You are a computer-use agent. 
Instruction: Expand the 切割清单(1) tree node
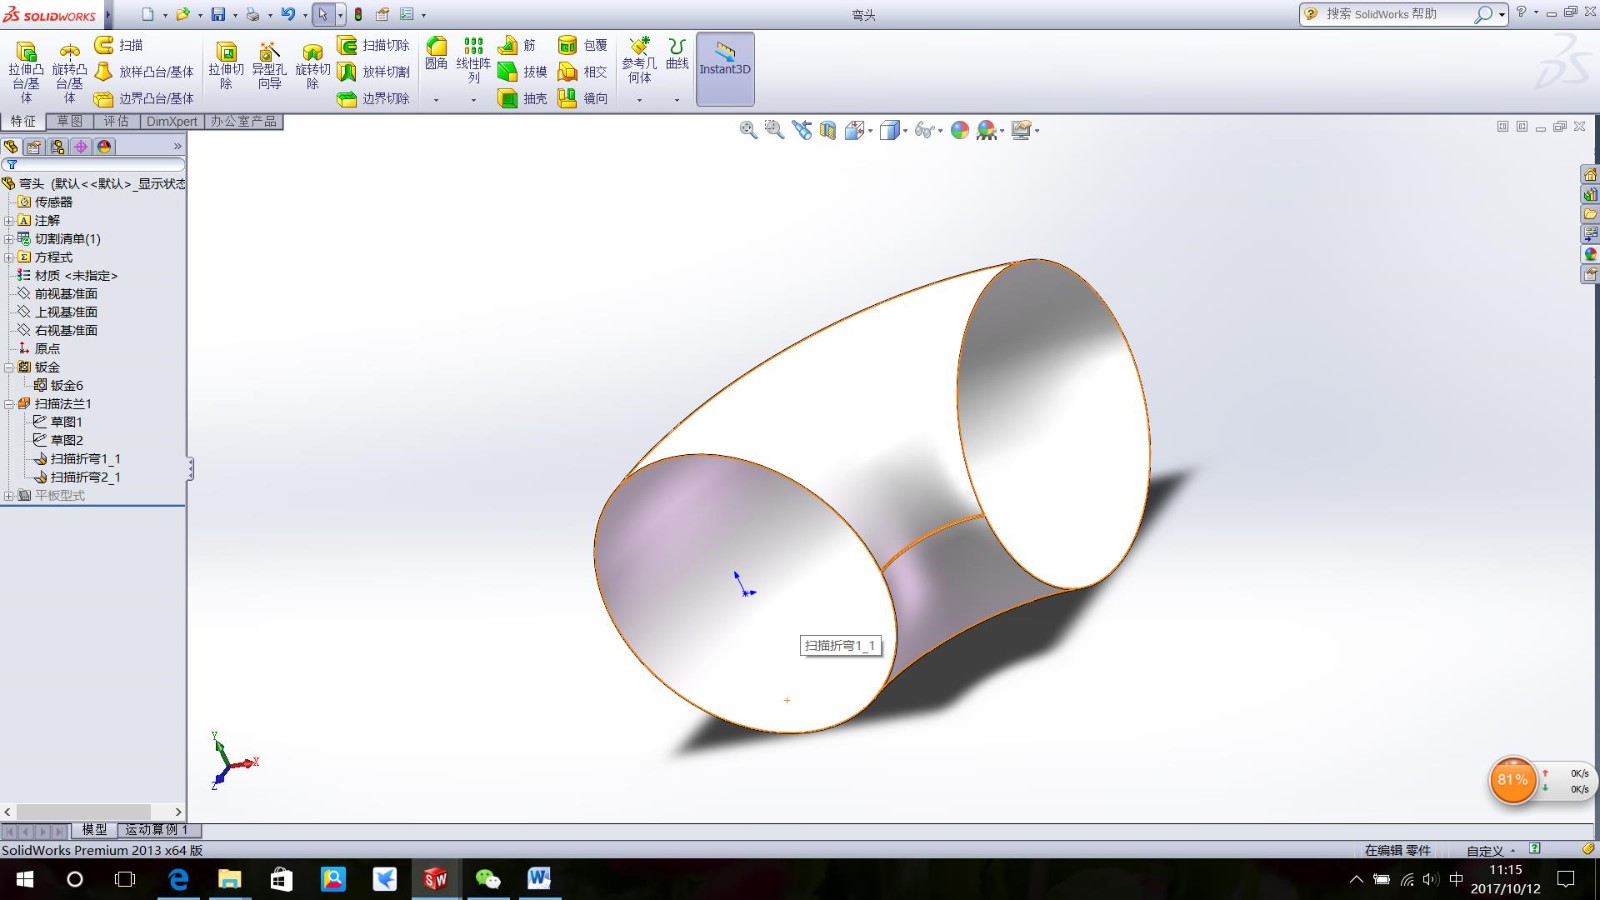click(9, 239)
